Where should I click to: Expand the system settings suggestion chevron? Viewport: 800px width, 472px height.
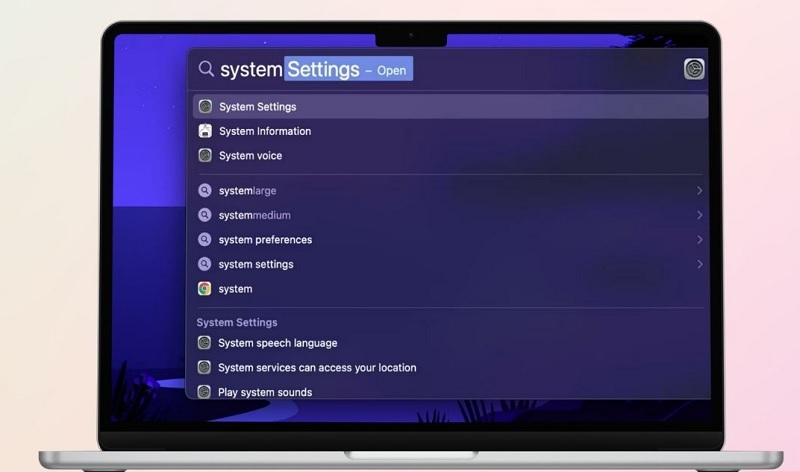pos(699,264)
